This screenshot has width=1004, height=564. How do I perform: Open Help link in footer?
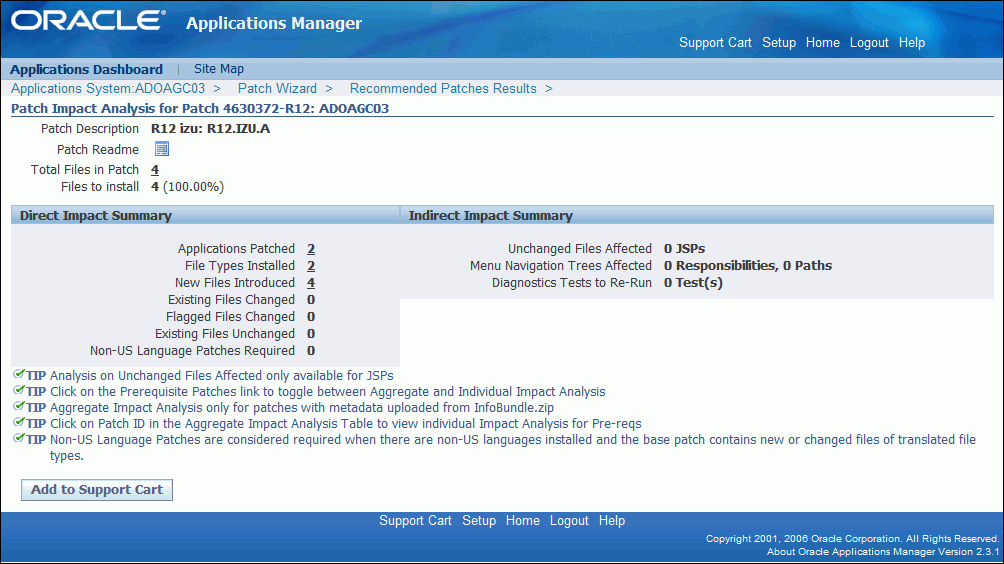[611, 520]
